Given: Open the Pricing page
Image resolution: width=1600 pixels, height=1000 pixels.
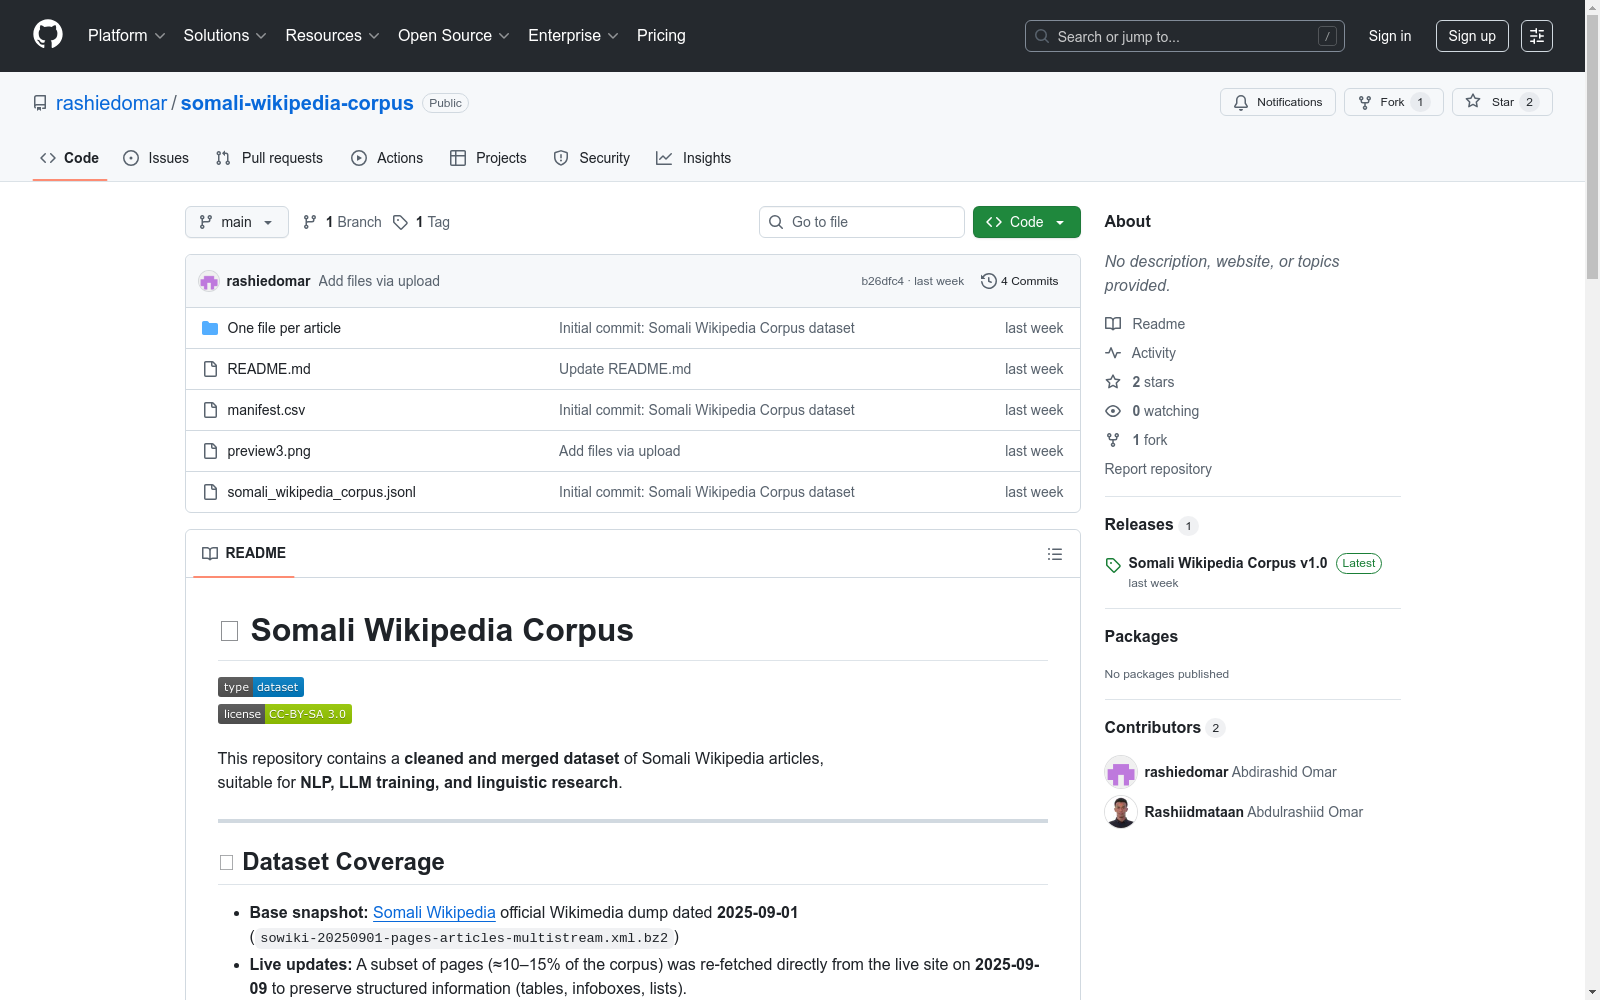Looking at the screenshot, I should click(x=661, y=35).
